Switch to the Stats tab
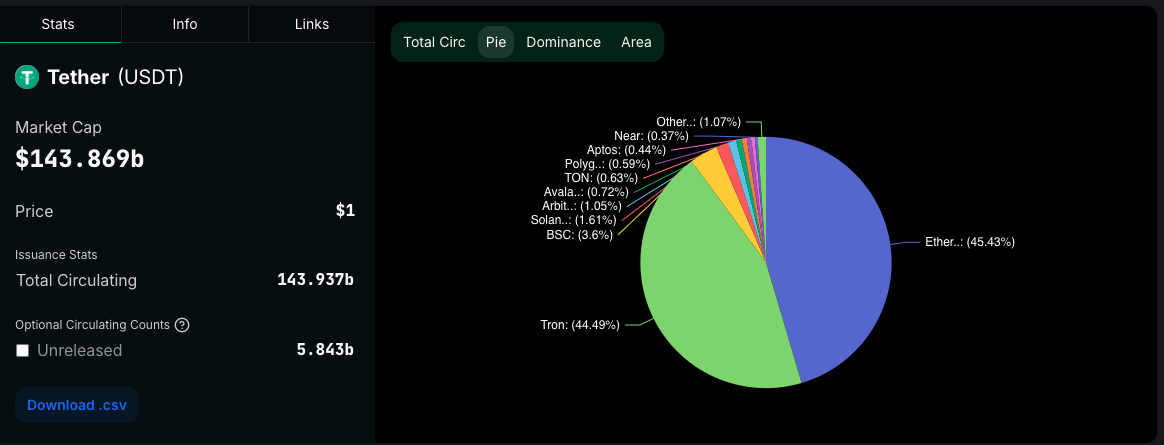 point(58,24)
